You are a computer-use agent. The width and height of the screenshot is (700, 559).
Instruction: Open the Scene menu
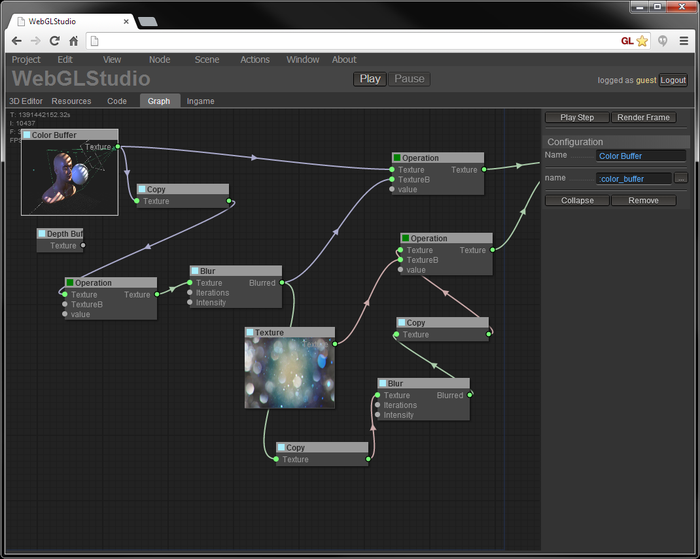207,59
